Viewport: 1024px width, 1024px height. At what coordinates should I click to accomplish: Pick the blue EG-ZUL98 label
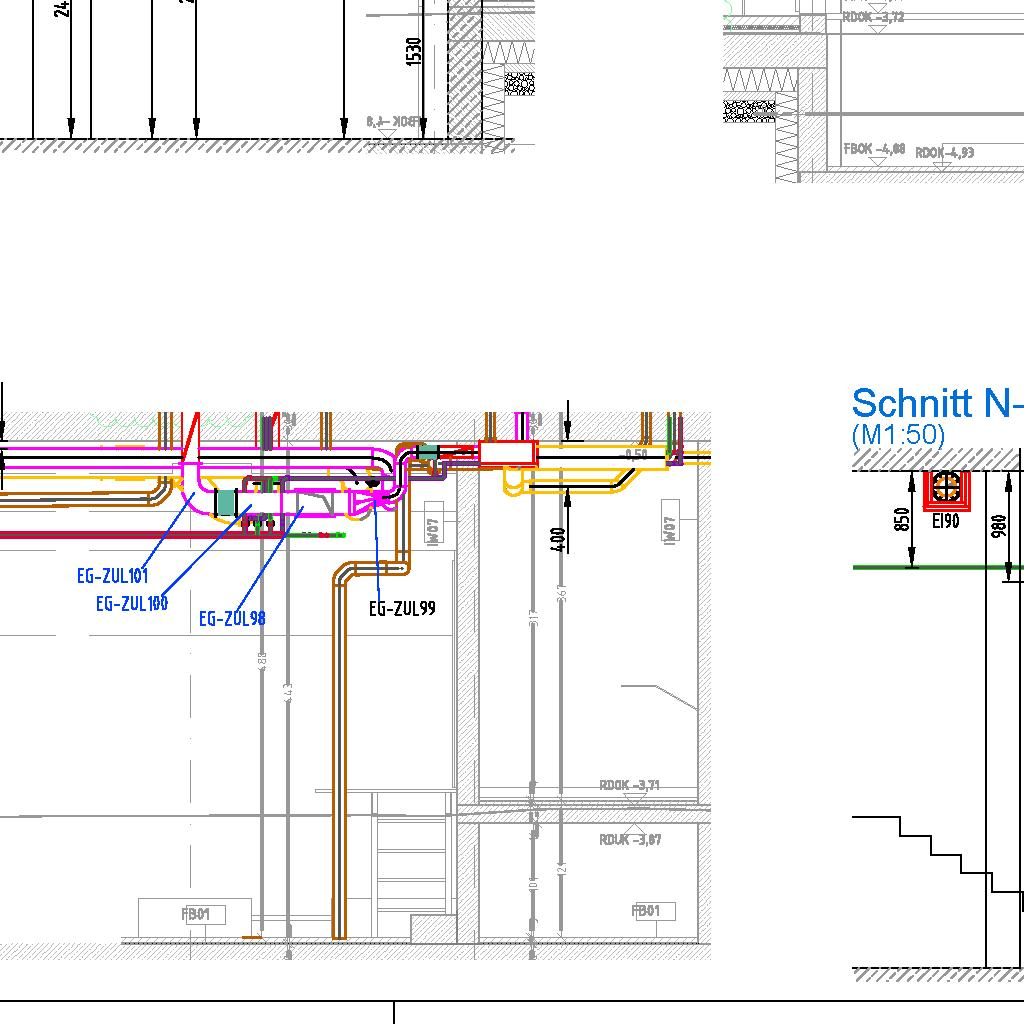tap(232, 619)
